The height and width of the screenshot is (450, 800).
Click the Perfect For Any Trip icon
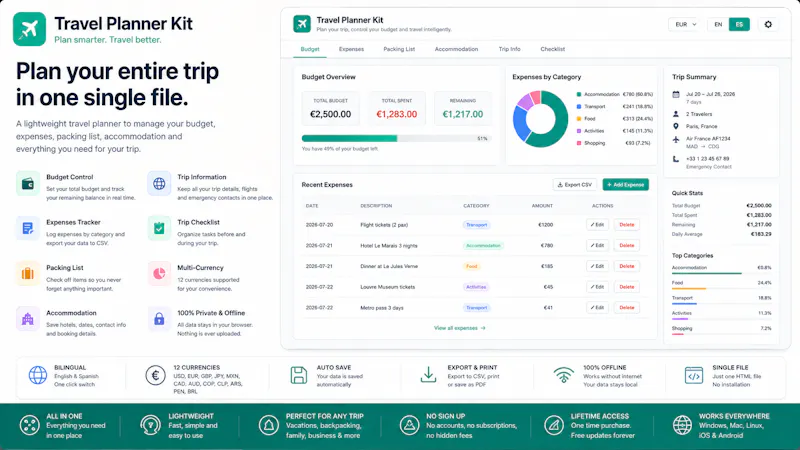(x=268, y=425)
